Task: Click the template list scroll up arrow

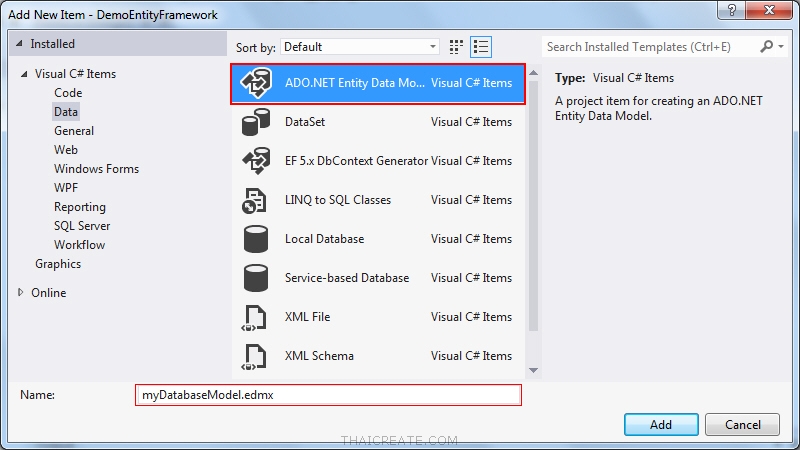Action: (533, 72)
